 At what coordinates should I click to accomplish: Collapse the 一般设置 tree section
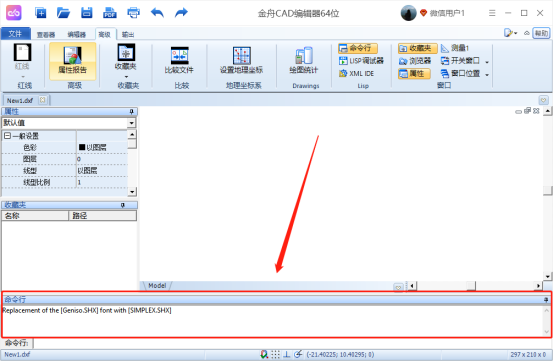click(x=7, y=136)
